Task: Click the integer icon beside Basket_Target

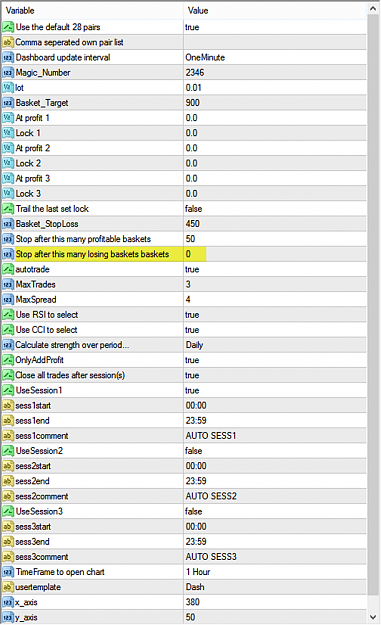Action: [x=8, y=103]
